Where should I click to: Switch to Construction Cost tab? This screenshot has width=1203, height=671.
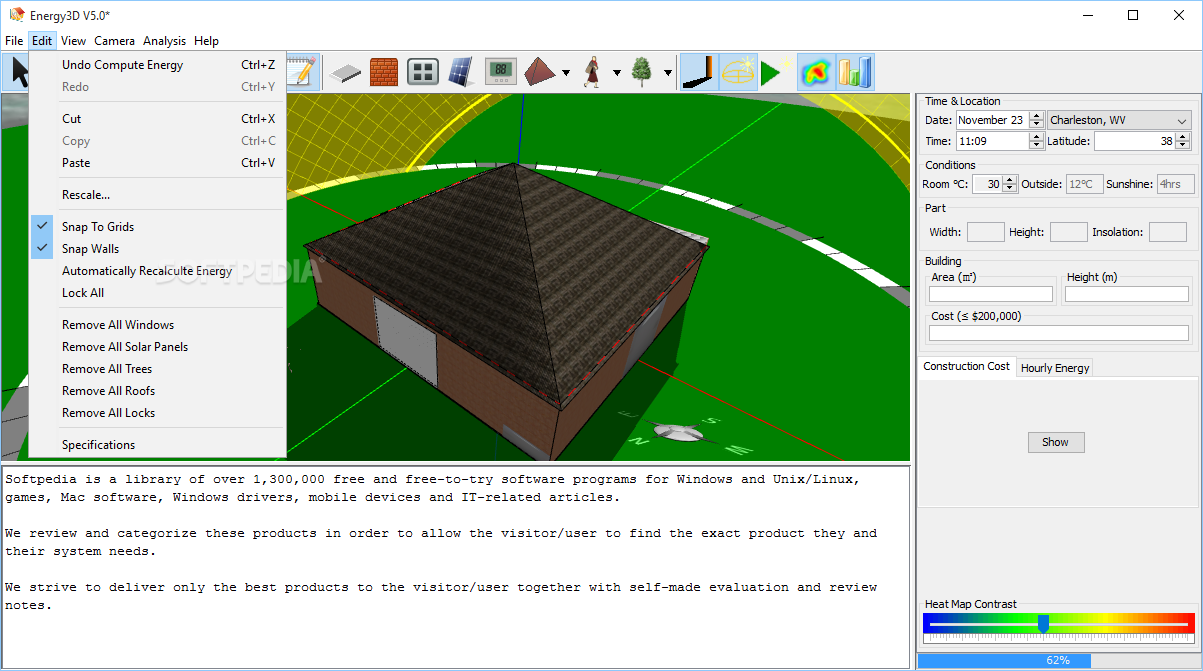tap(966, 366)
